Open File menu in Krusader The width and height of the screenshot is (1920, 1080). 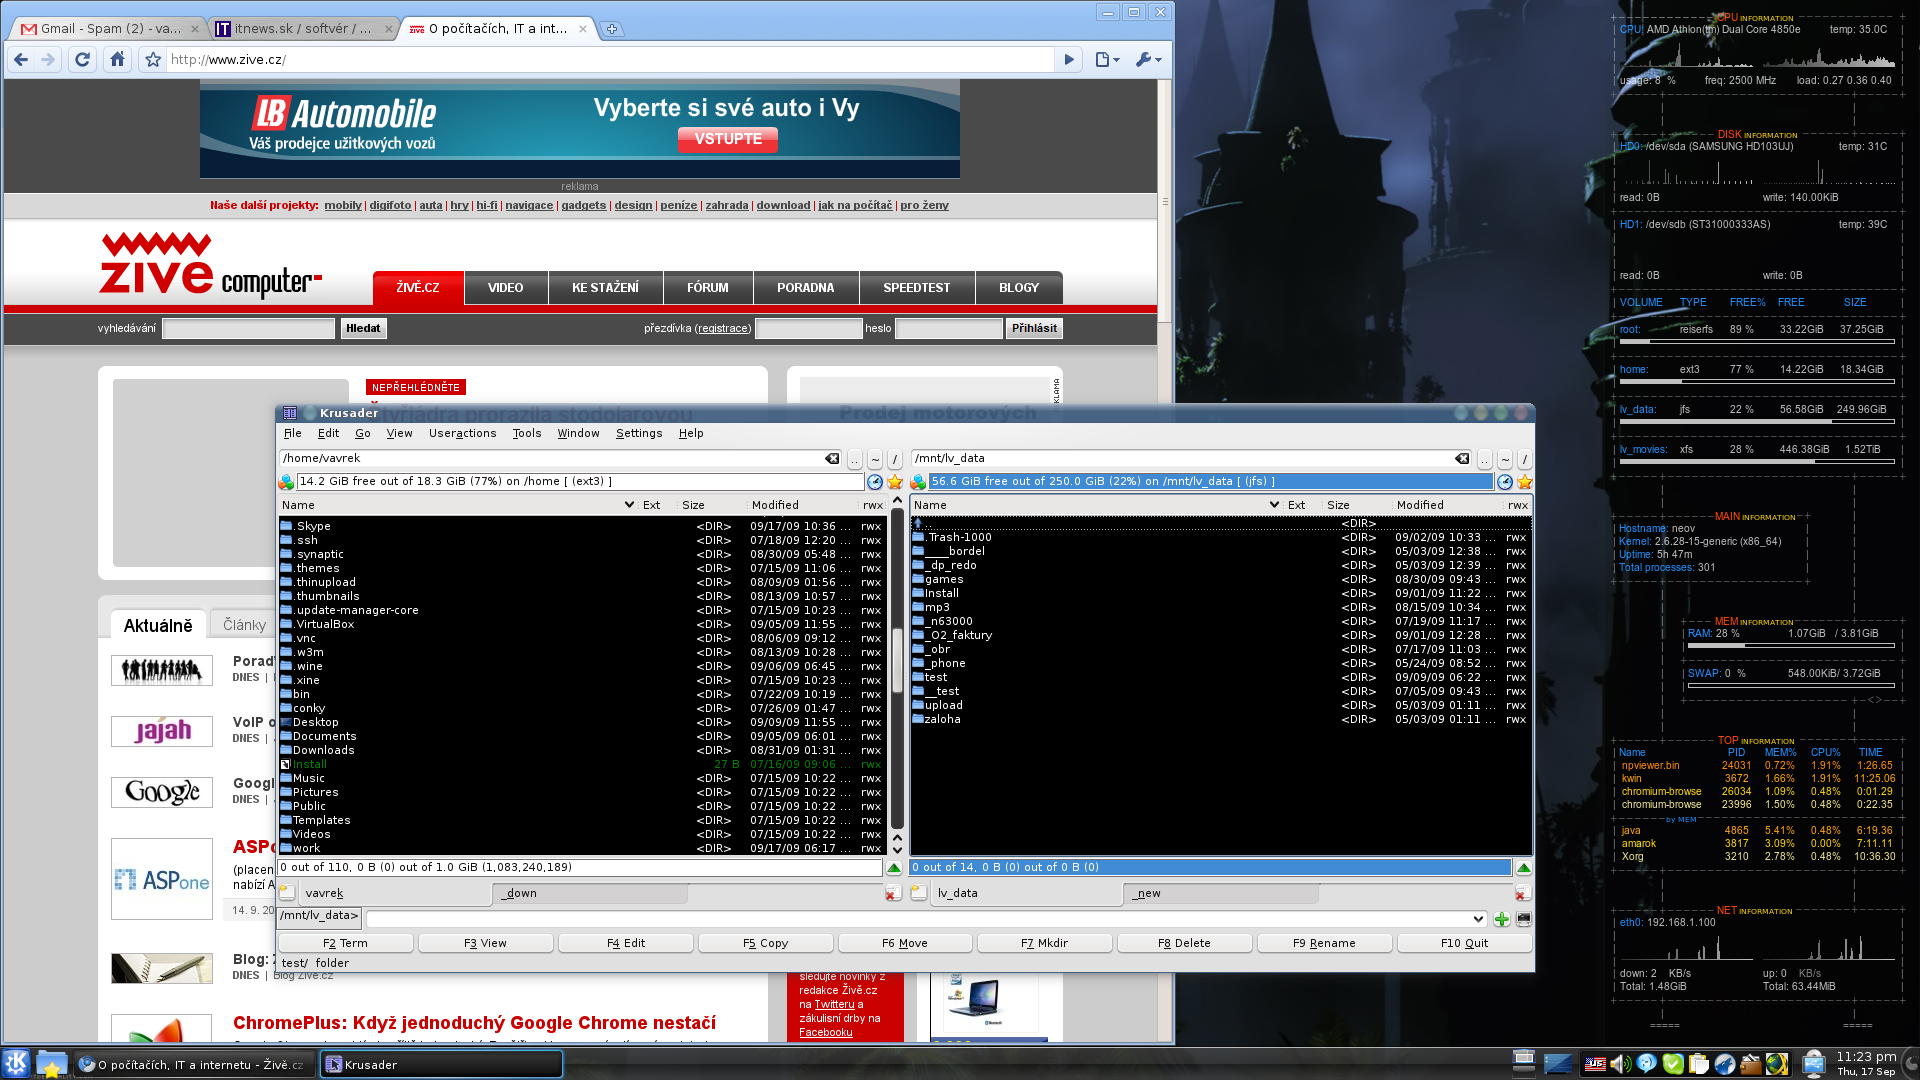coord(293,434)
